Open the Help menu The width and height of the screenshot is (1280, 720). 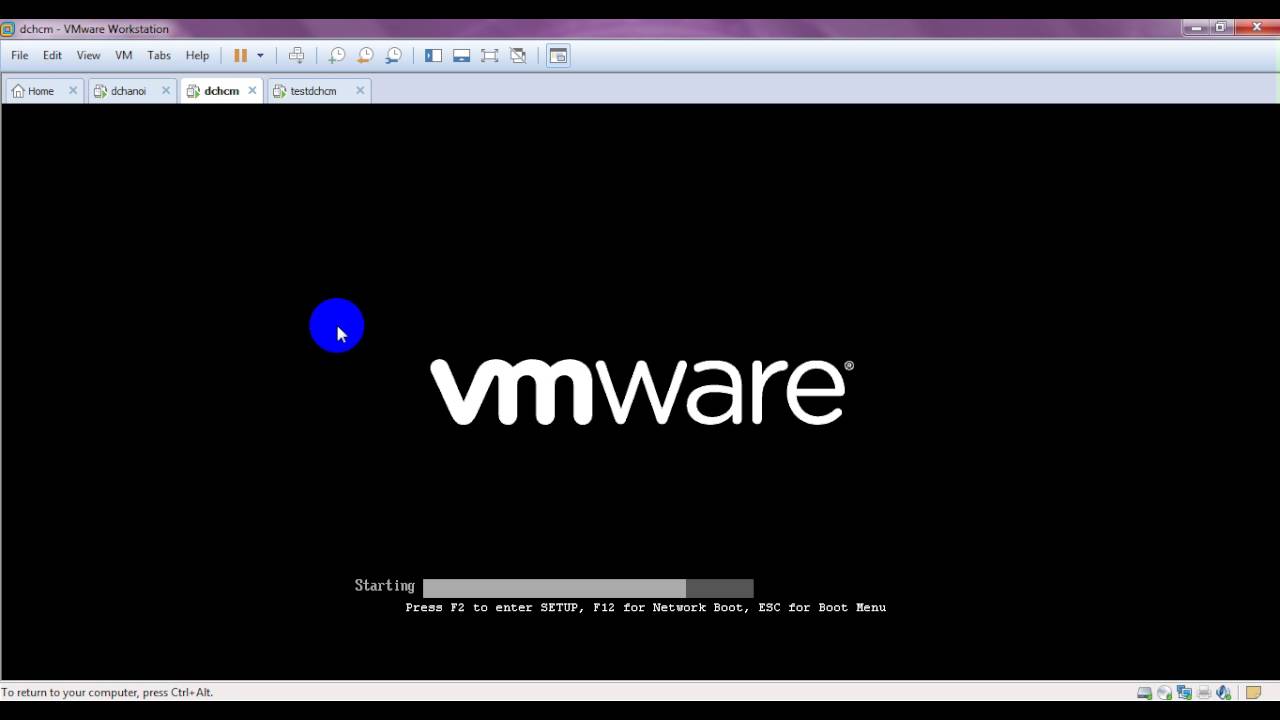pyautogui.click(x=197, y=56)
